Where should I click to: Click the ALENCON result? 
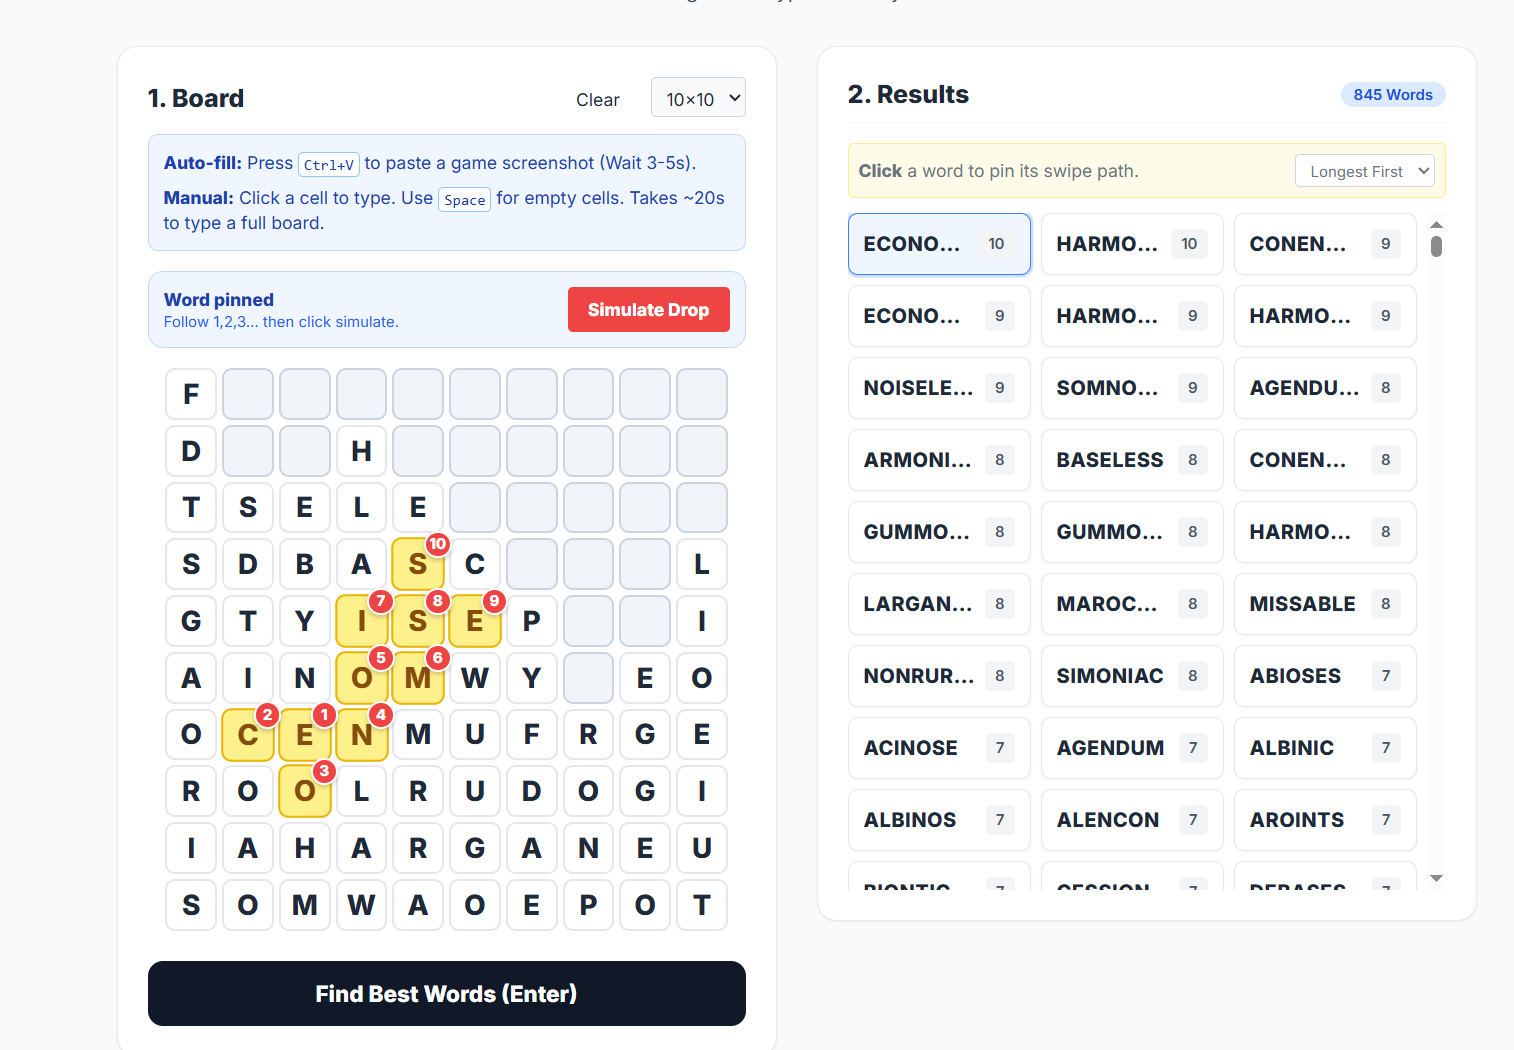pyautogui.click(x=1131, y=819)
